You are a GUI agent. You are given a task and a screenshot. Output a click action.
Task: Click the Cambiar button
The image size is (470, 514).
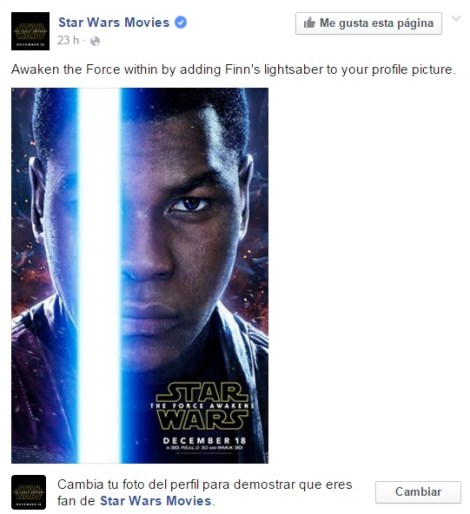[418, 492]
